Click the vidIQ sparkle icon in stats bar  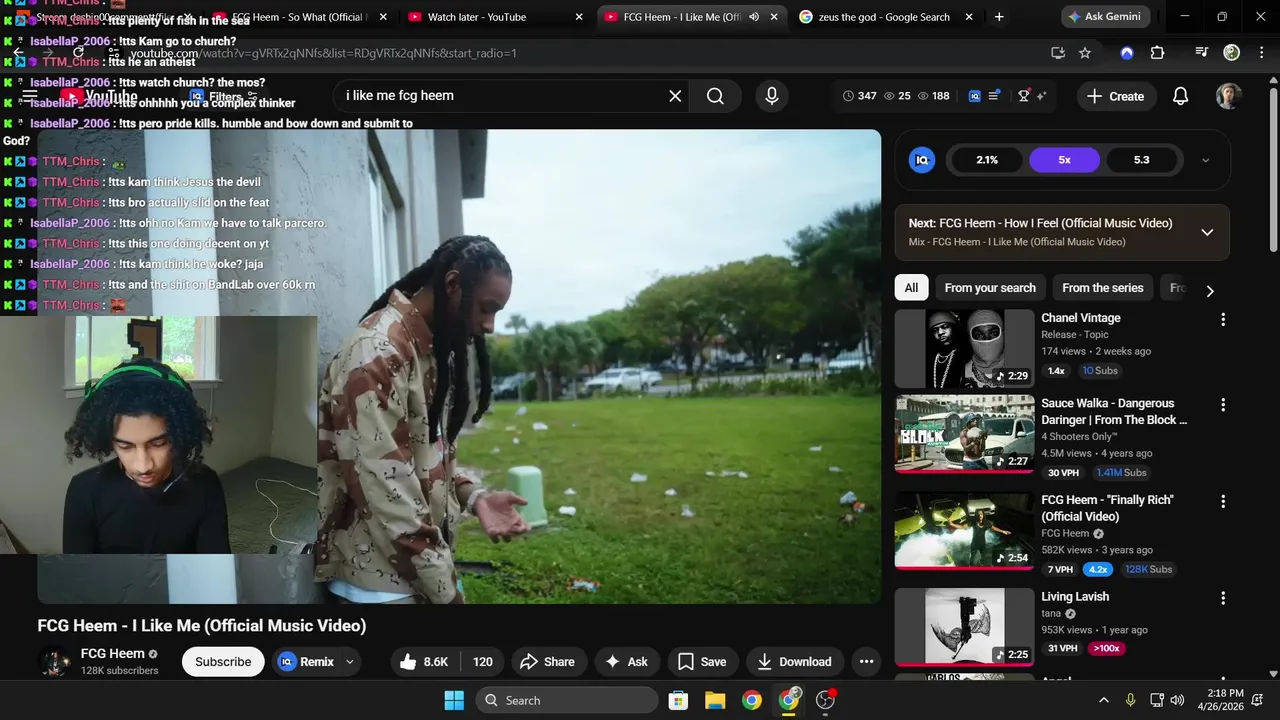1041,96
